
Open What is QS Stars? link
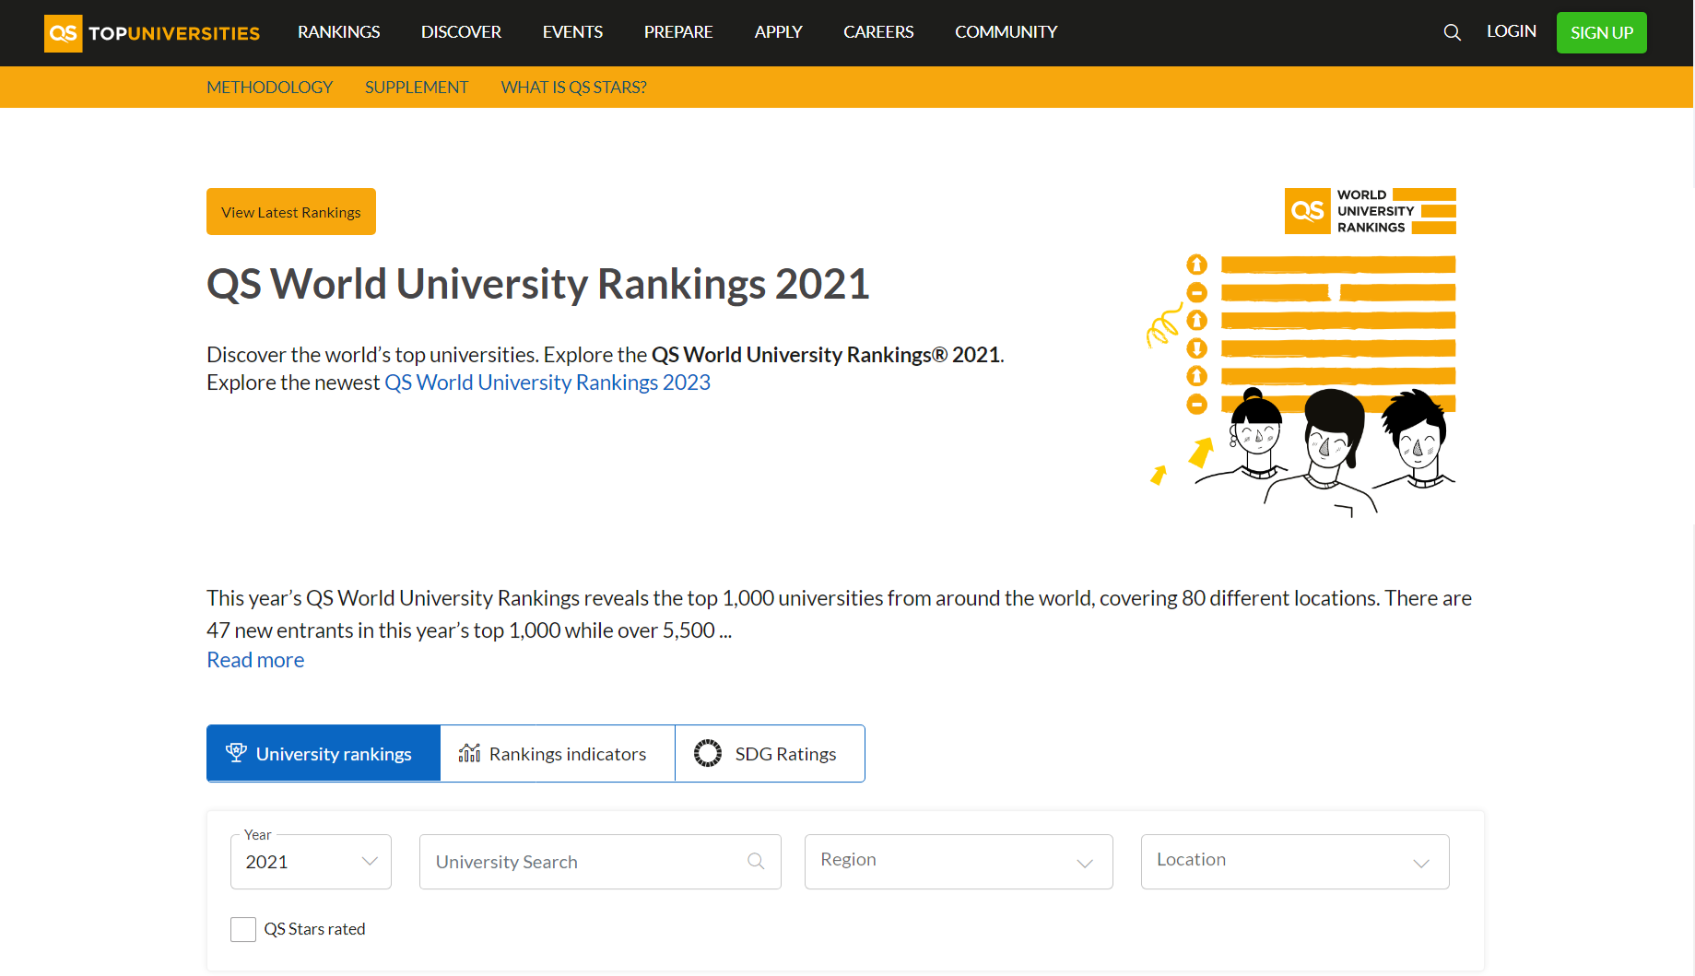click(574, 87)
